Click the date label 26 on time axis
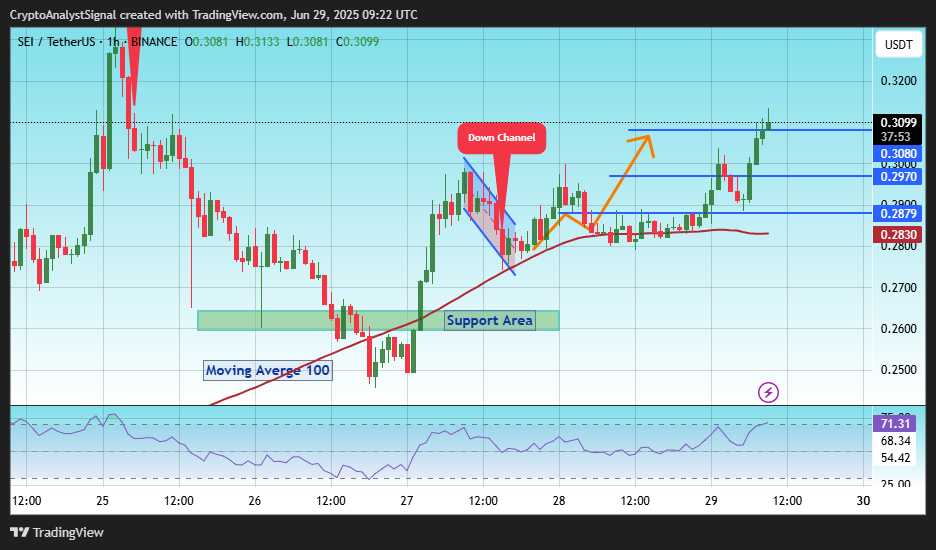The image size is (936, 550). [x=255, y=500]
